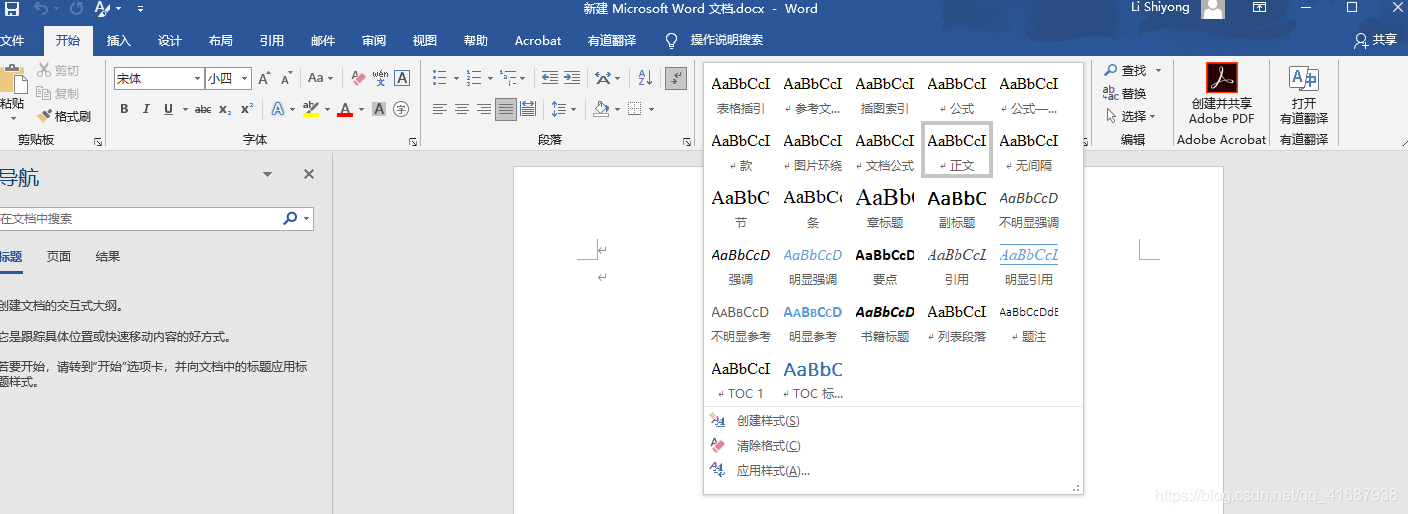Click the sort A-Z icon
Viewport: 1408px width, 514px height.
645,78
